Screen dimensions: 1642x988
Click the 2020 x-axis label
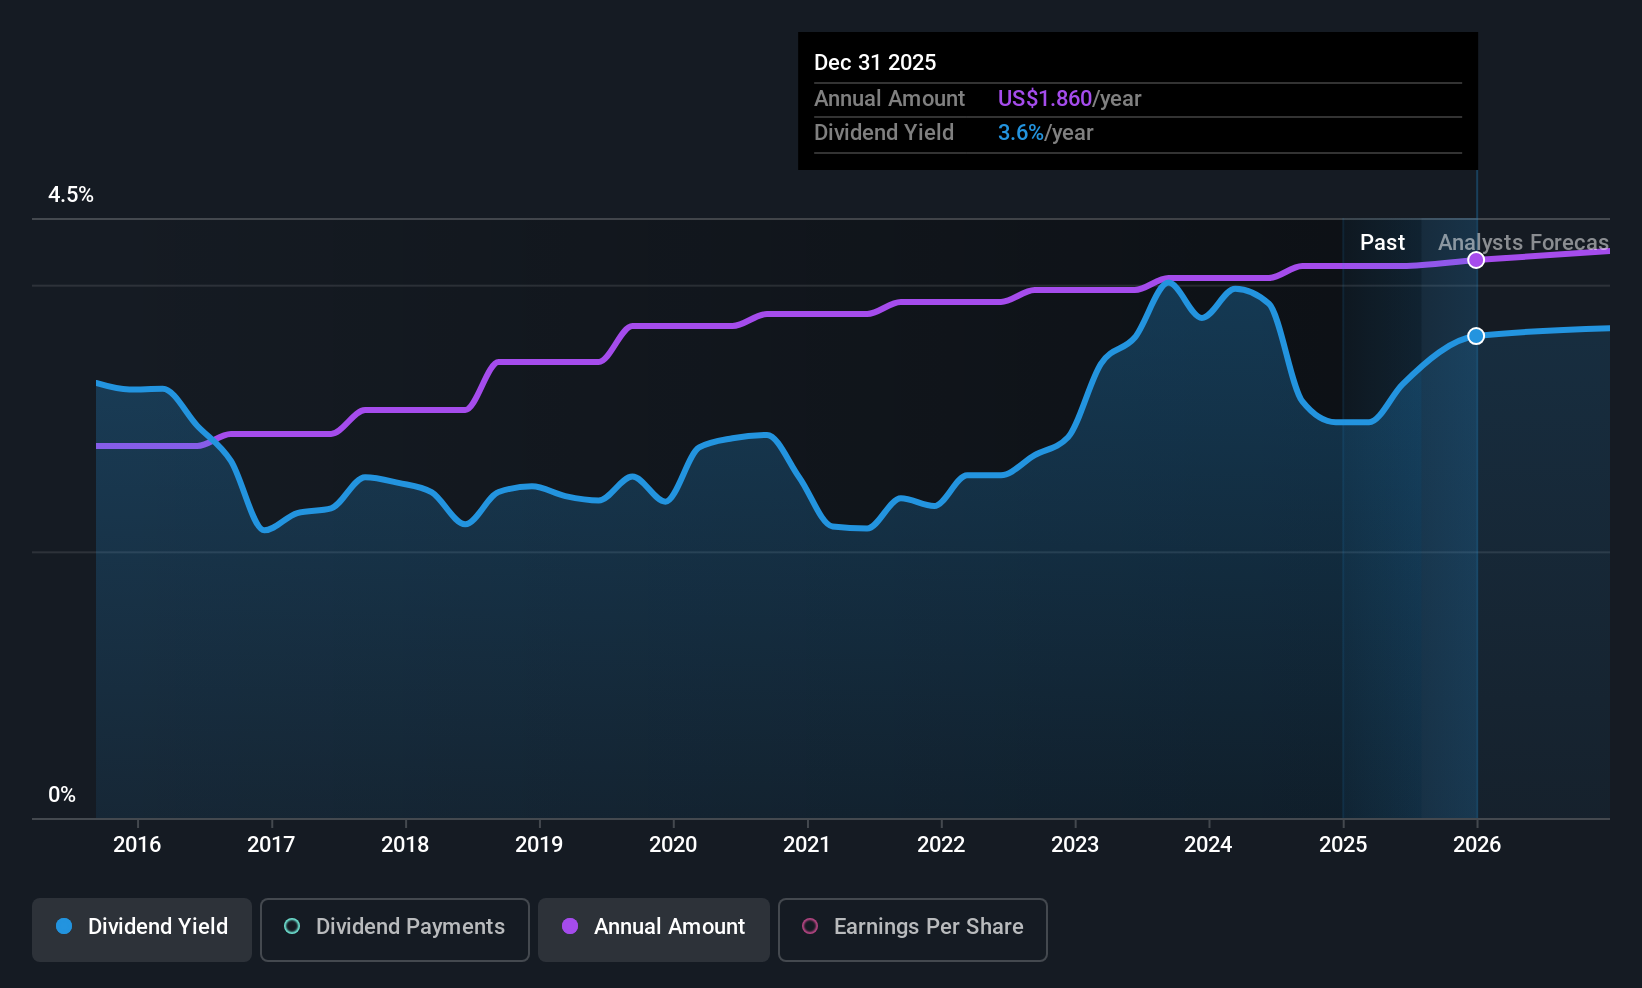pyautogui.click(x=673, y=845)
